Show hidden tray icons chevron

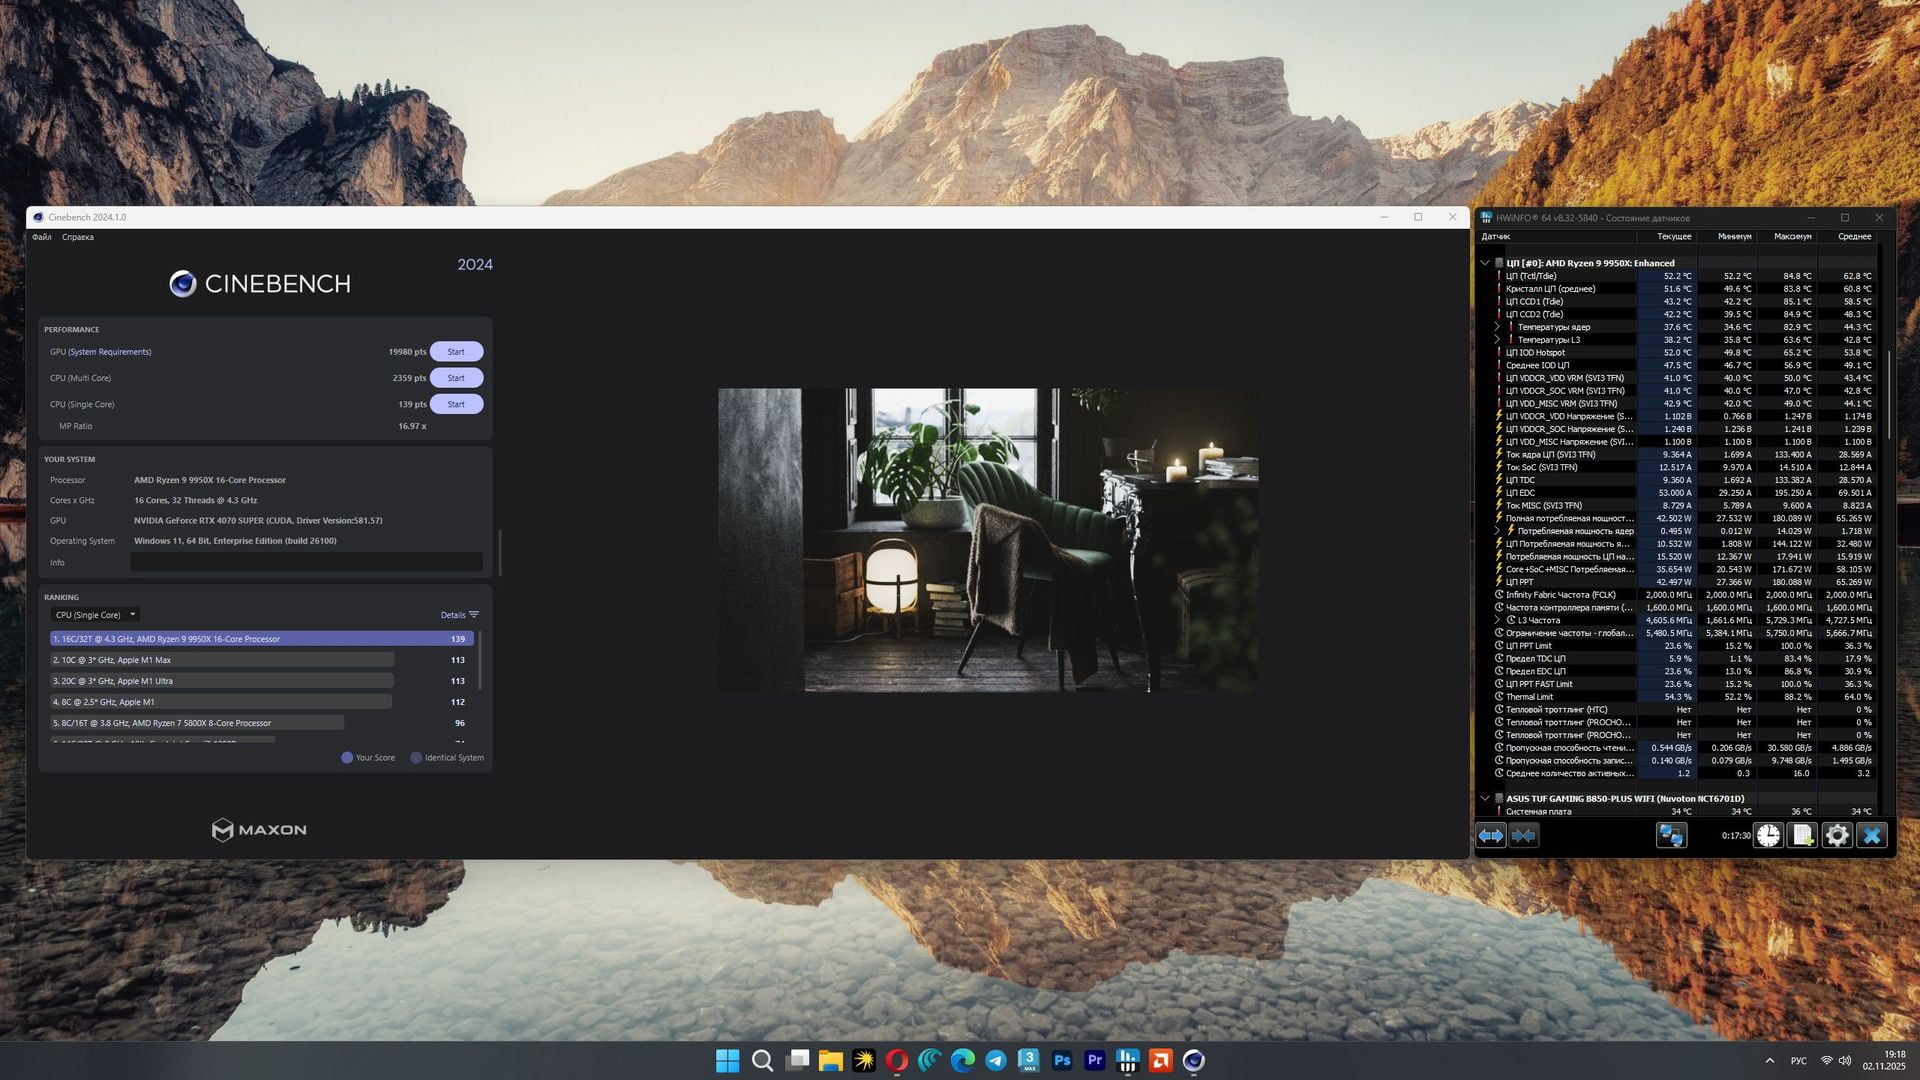point(1770,1060)
